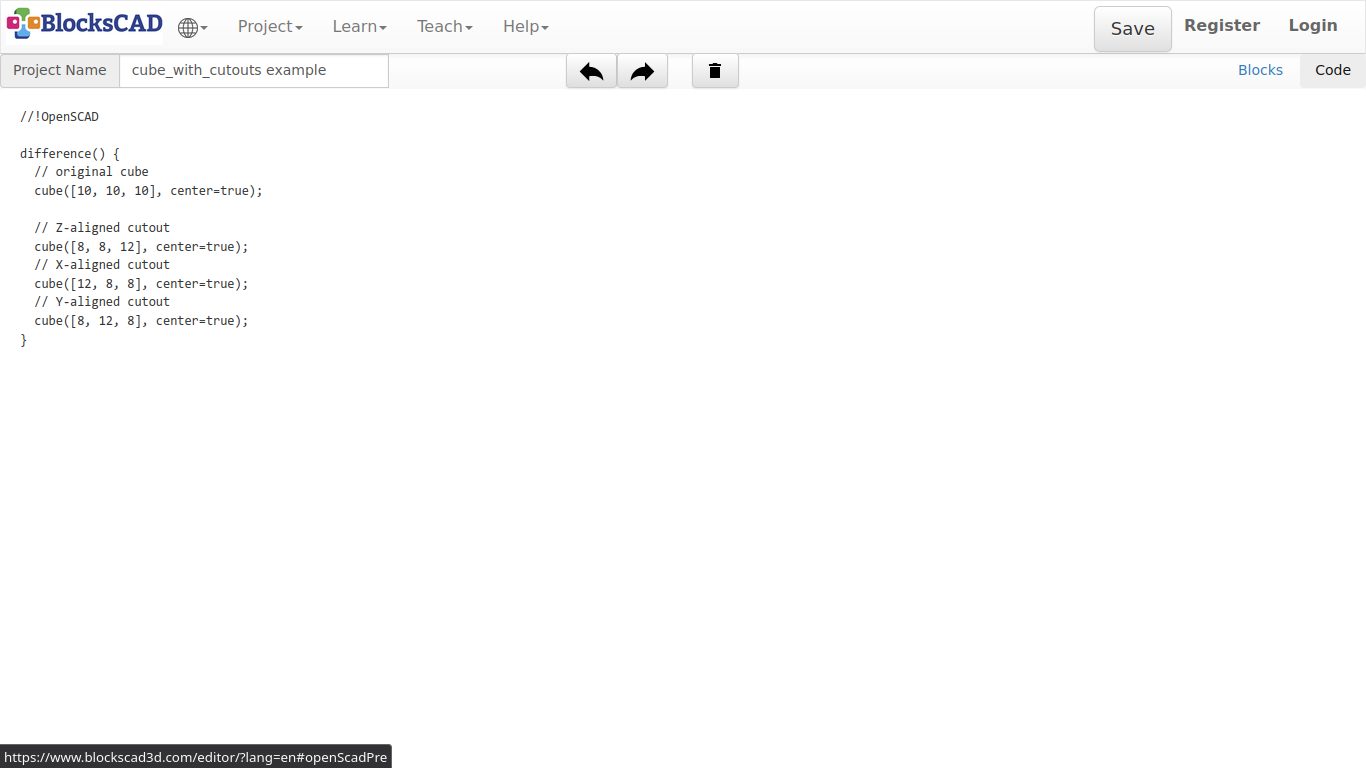1366x768 pixels.
Task: Focus the project name text field
Action: pyautogui.click(x=254, y=71)
